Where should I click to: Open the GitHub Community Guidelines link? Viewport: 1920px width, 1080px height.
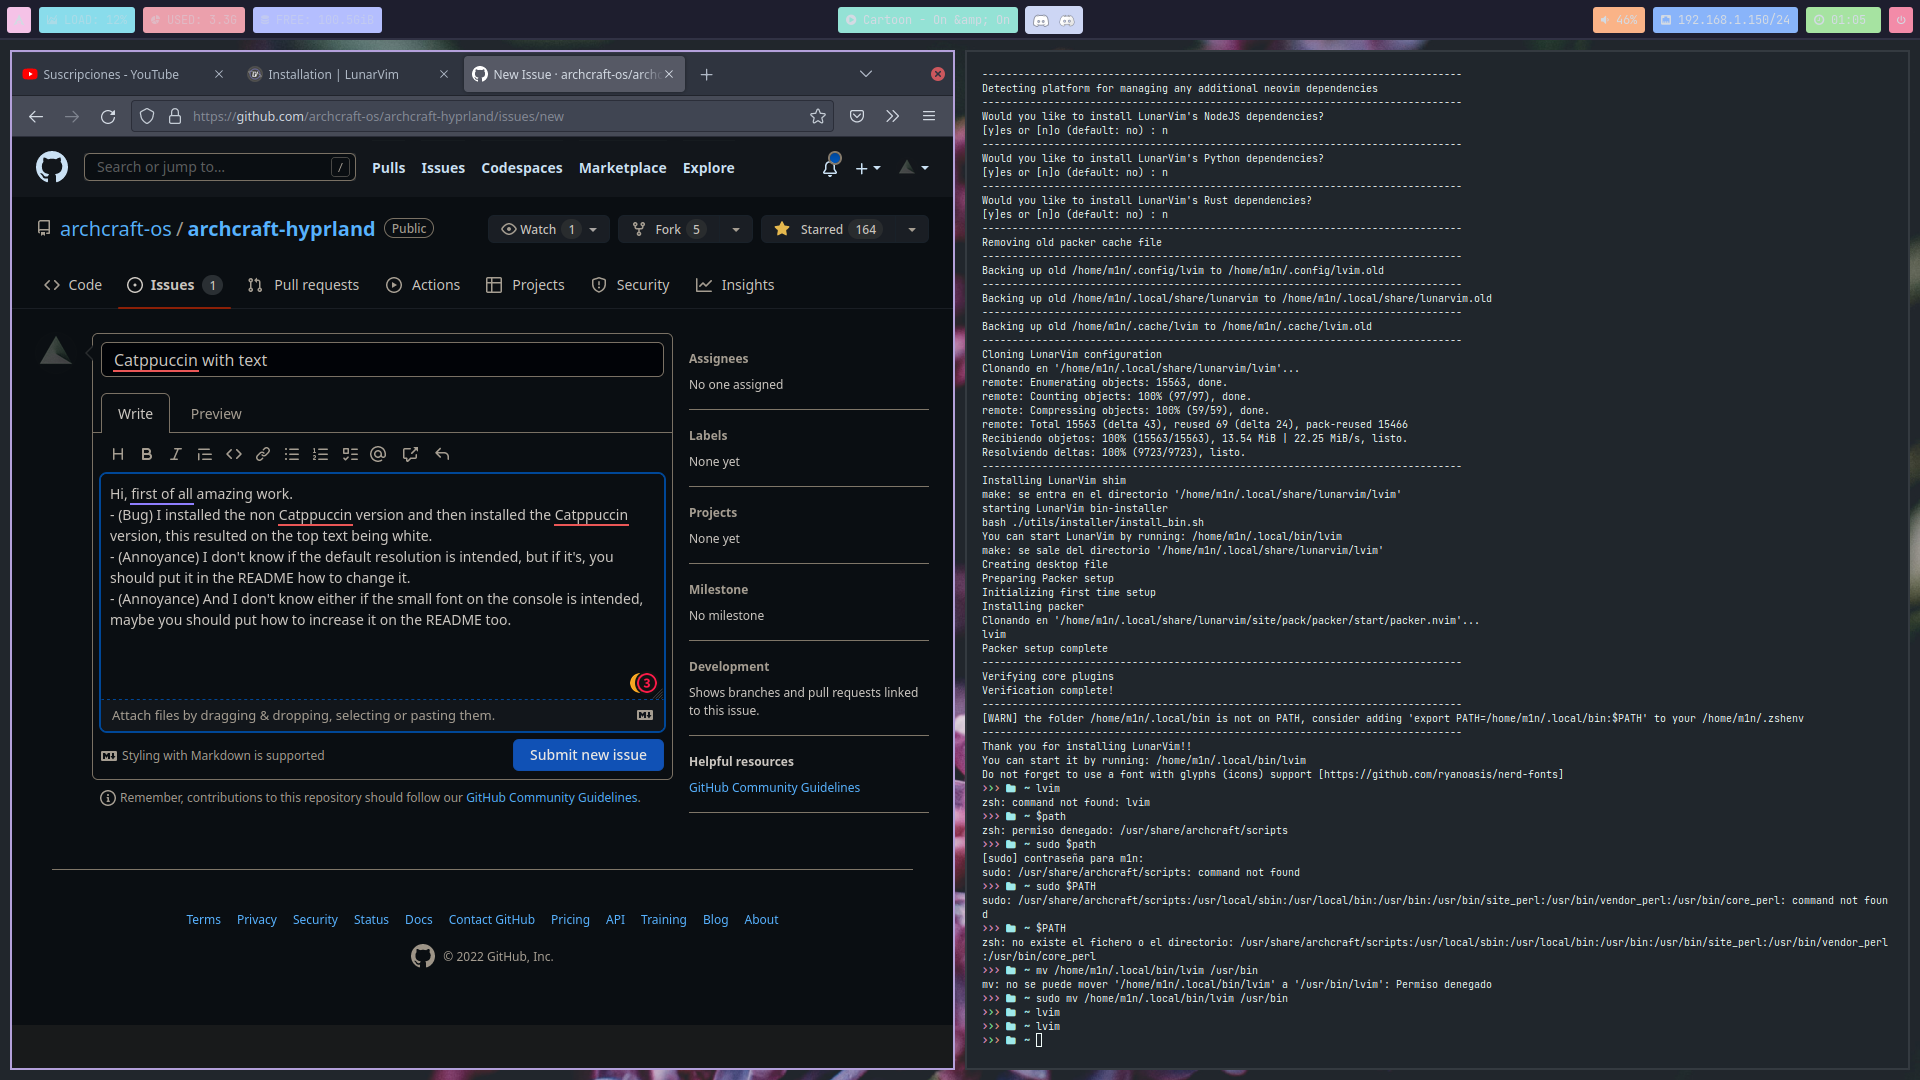click(x=774, y=787)
